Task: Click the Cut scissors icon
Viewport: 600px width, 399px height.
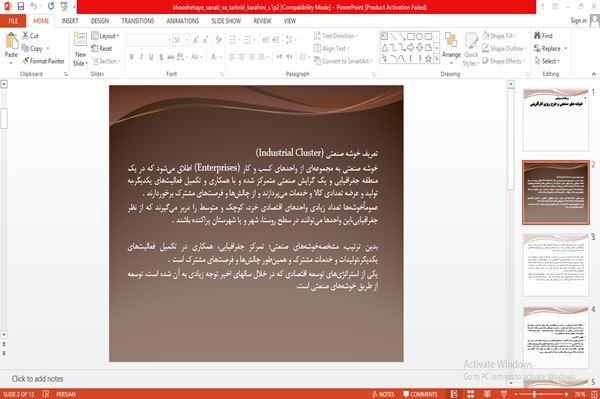Action: click(25, 36)
